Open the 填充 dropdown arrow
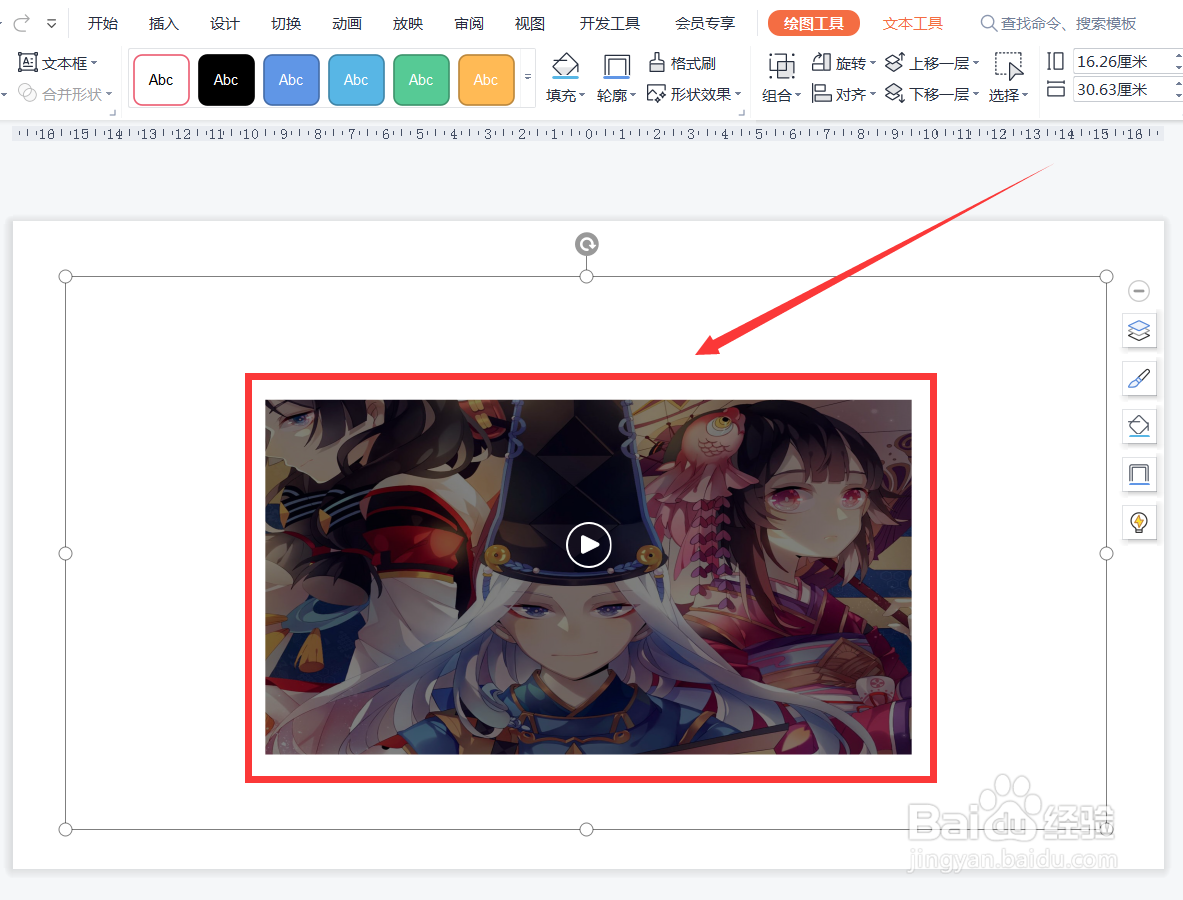The height and width of the screenshot is (900, 1183). 582,95
